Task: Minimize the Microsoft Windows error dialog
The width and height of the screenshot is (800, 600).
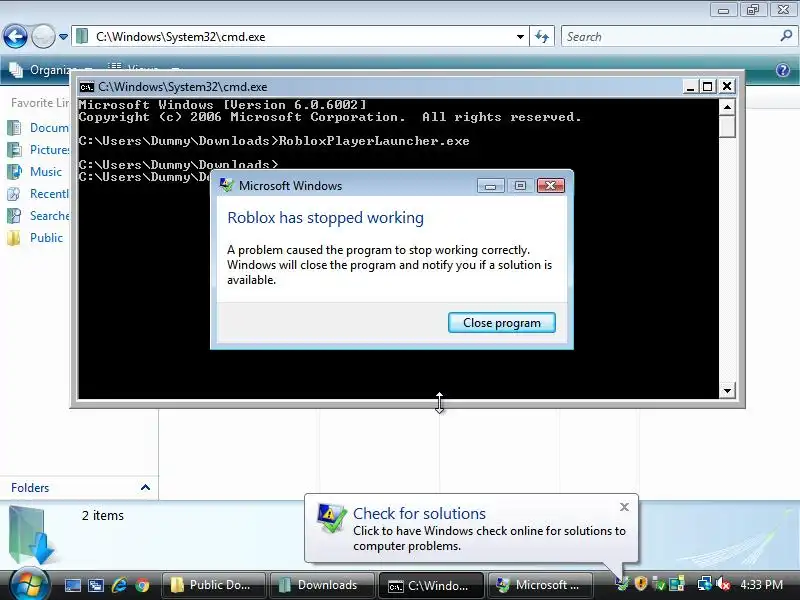Action: click(x=491, y=186)
